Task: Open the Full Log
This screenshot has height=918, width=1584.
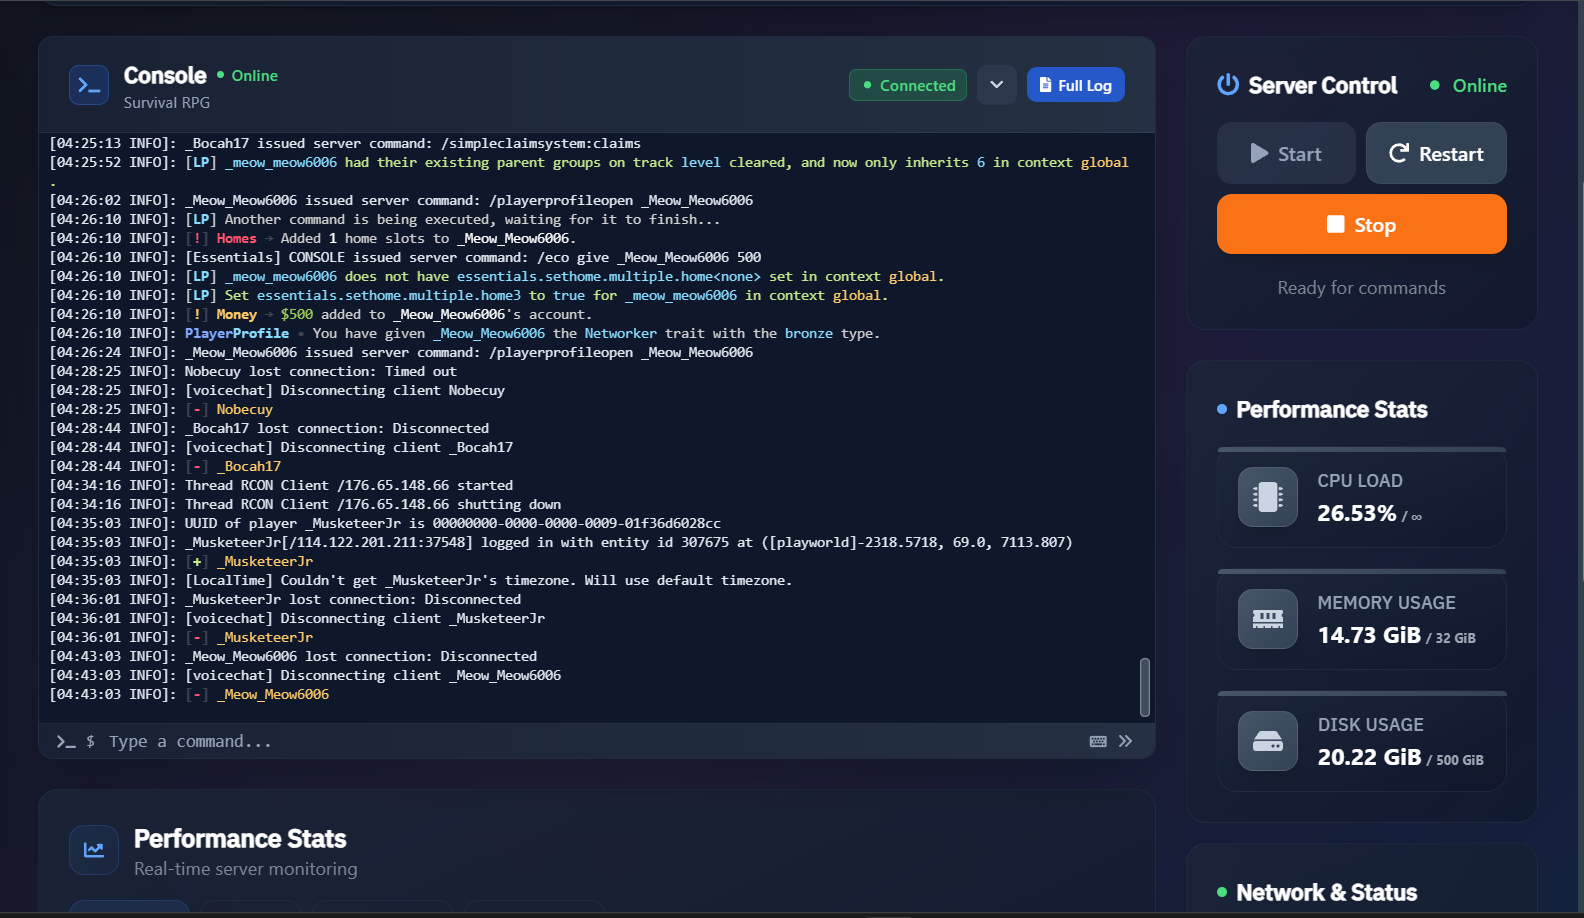Action: [1076, 85]
